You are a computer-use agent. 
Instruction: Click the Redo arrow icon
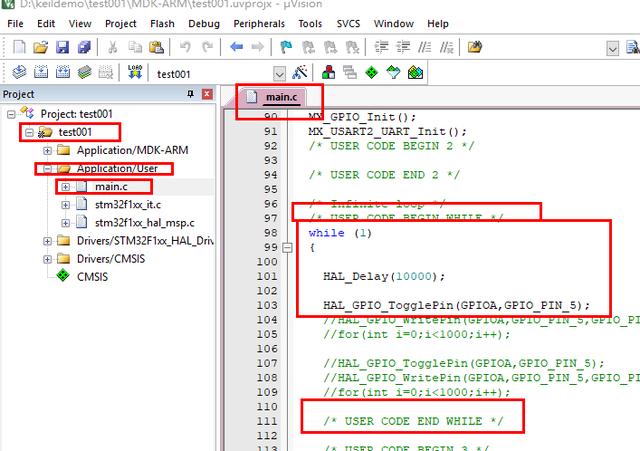coord(207,47)
